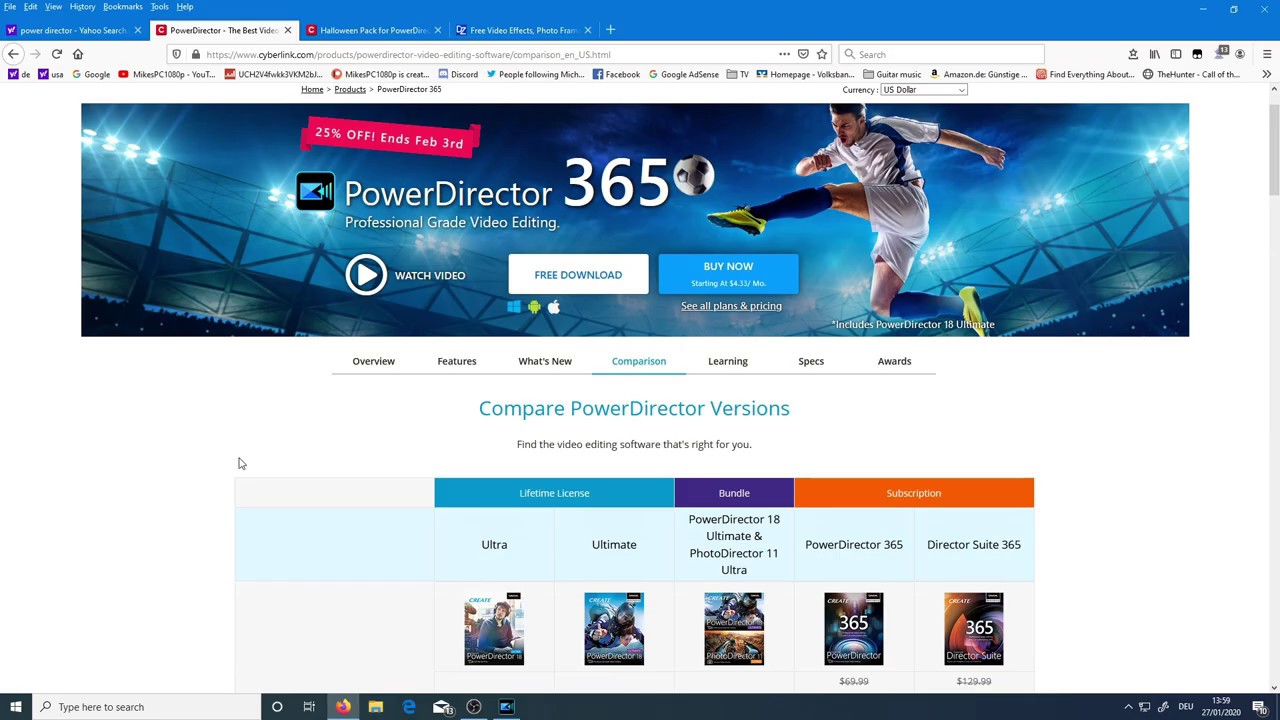Open the Currency US Dollar dropdown
The image size is (1280, 720).
pyautogui.click(x=923, y=90)
